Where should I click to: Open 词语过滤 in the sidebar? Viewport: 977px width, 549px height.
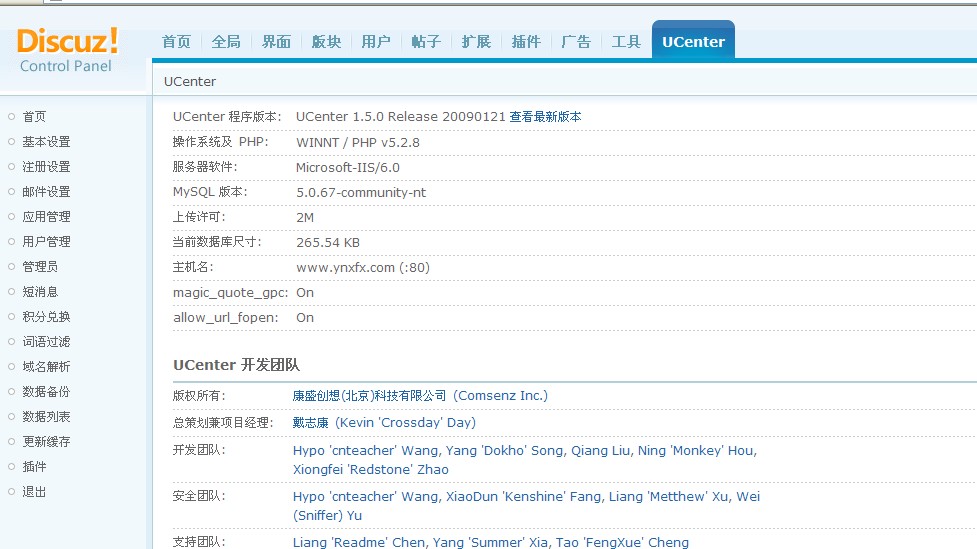[x=46, y=341]
